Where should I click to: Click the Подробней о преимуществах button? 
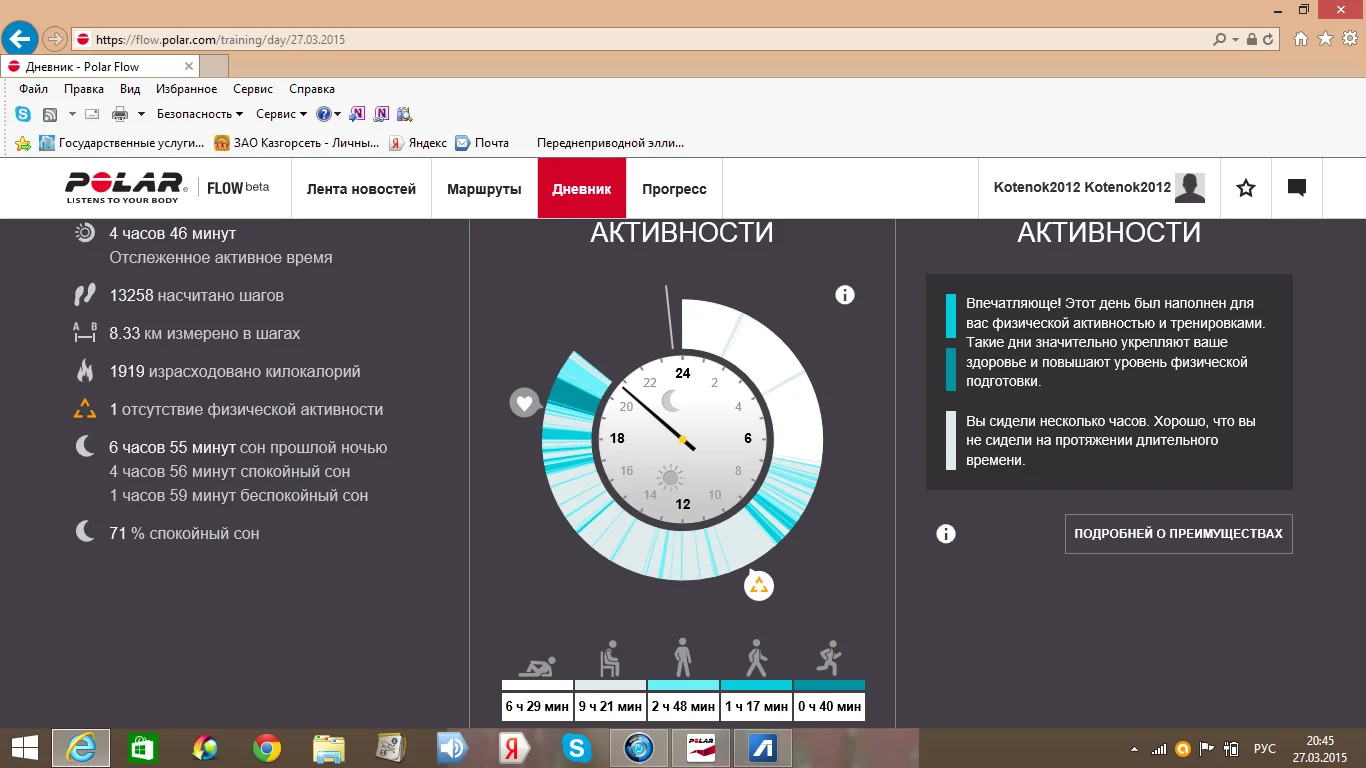pyautogui.click(x=1178, y=534)
